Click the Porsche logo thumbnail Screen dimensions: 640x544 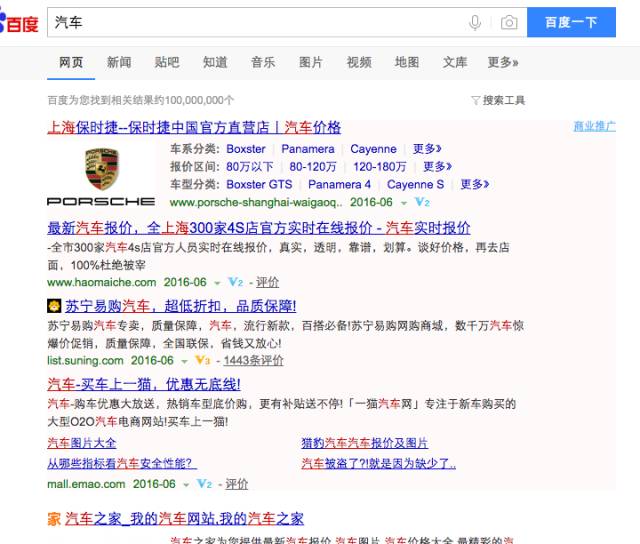101,176
